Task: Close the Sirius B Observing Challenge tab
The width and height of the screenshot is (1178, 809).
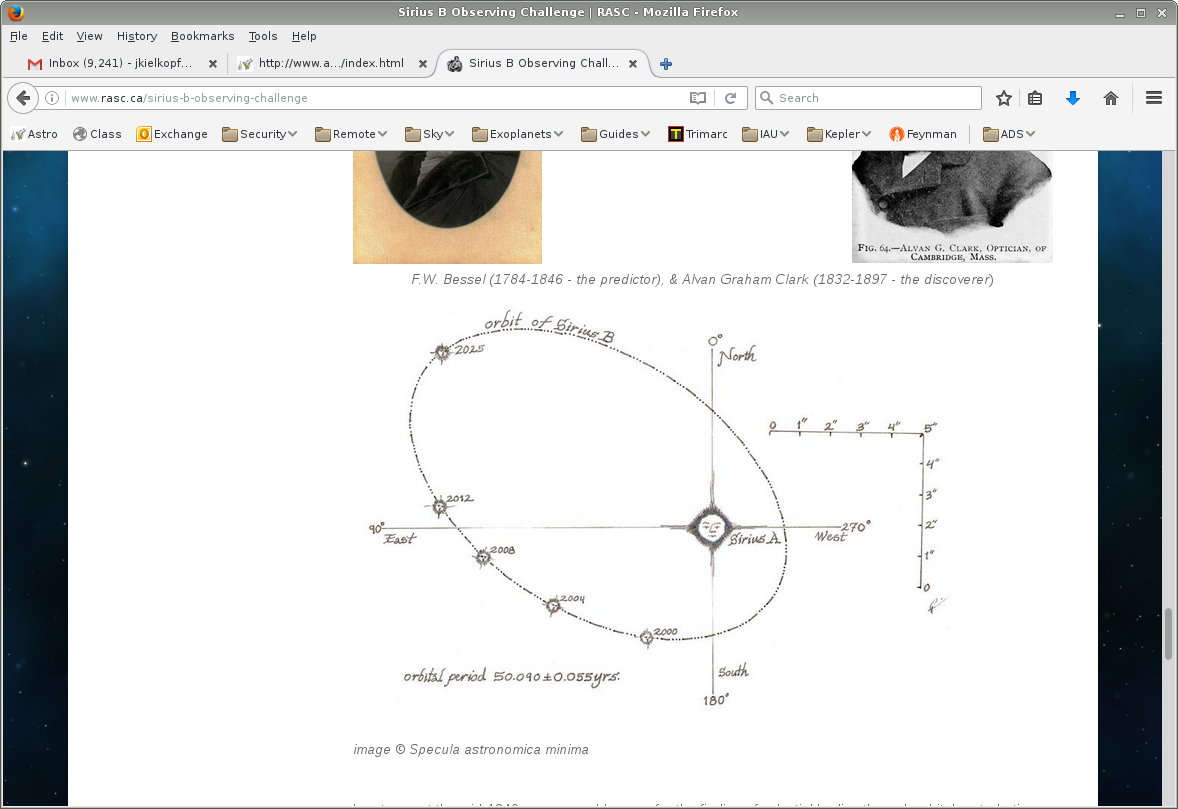Action: point(633,64)
